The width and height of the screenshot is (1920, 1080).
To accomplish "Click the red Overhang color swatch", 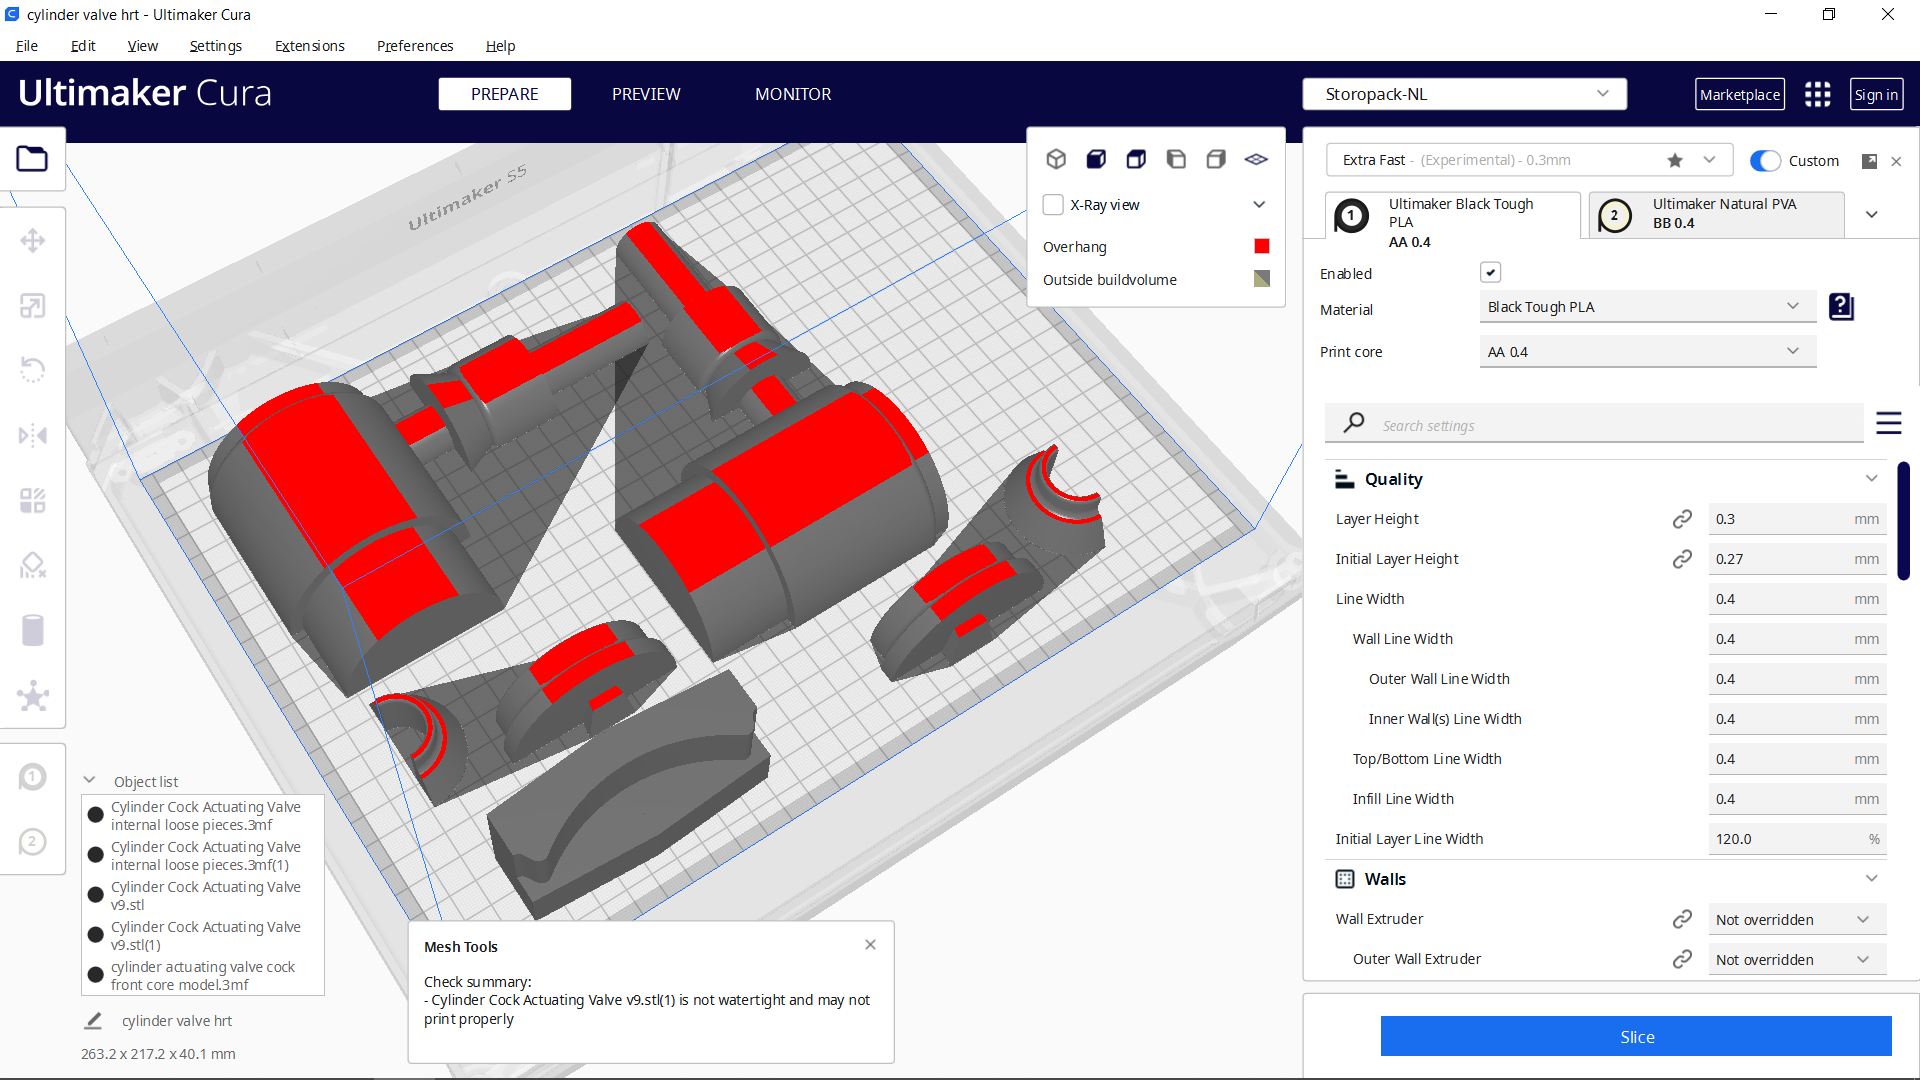I will (x=1261, y=246).
